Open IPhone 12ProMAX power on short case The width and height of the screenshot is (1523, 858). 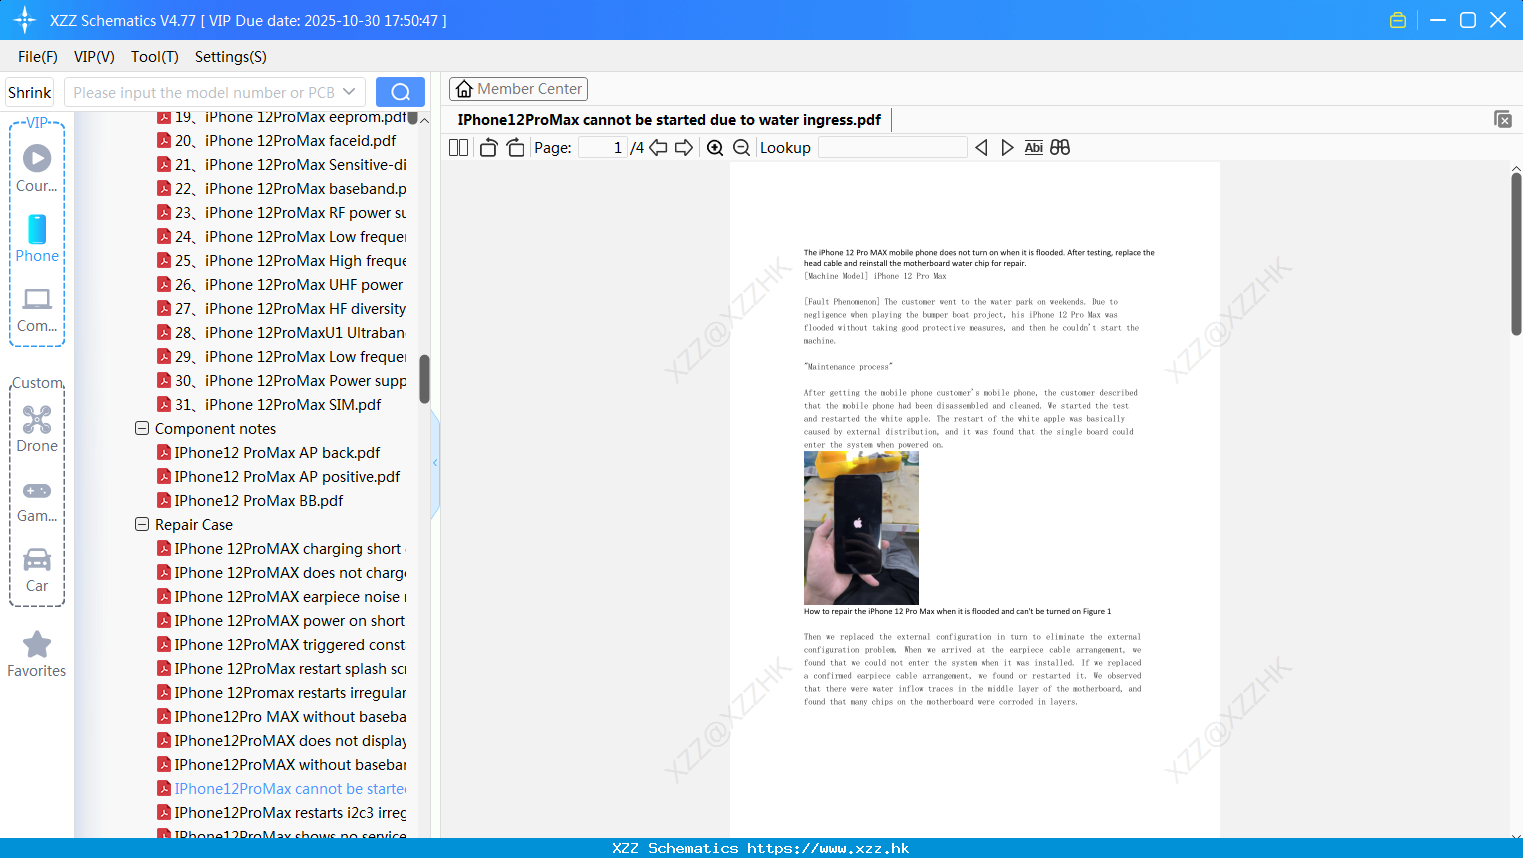tap(281, 621)
